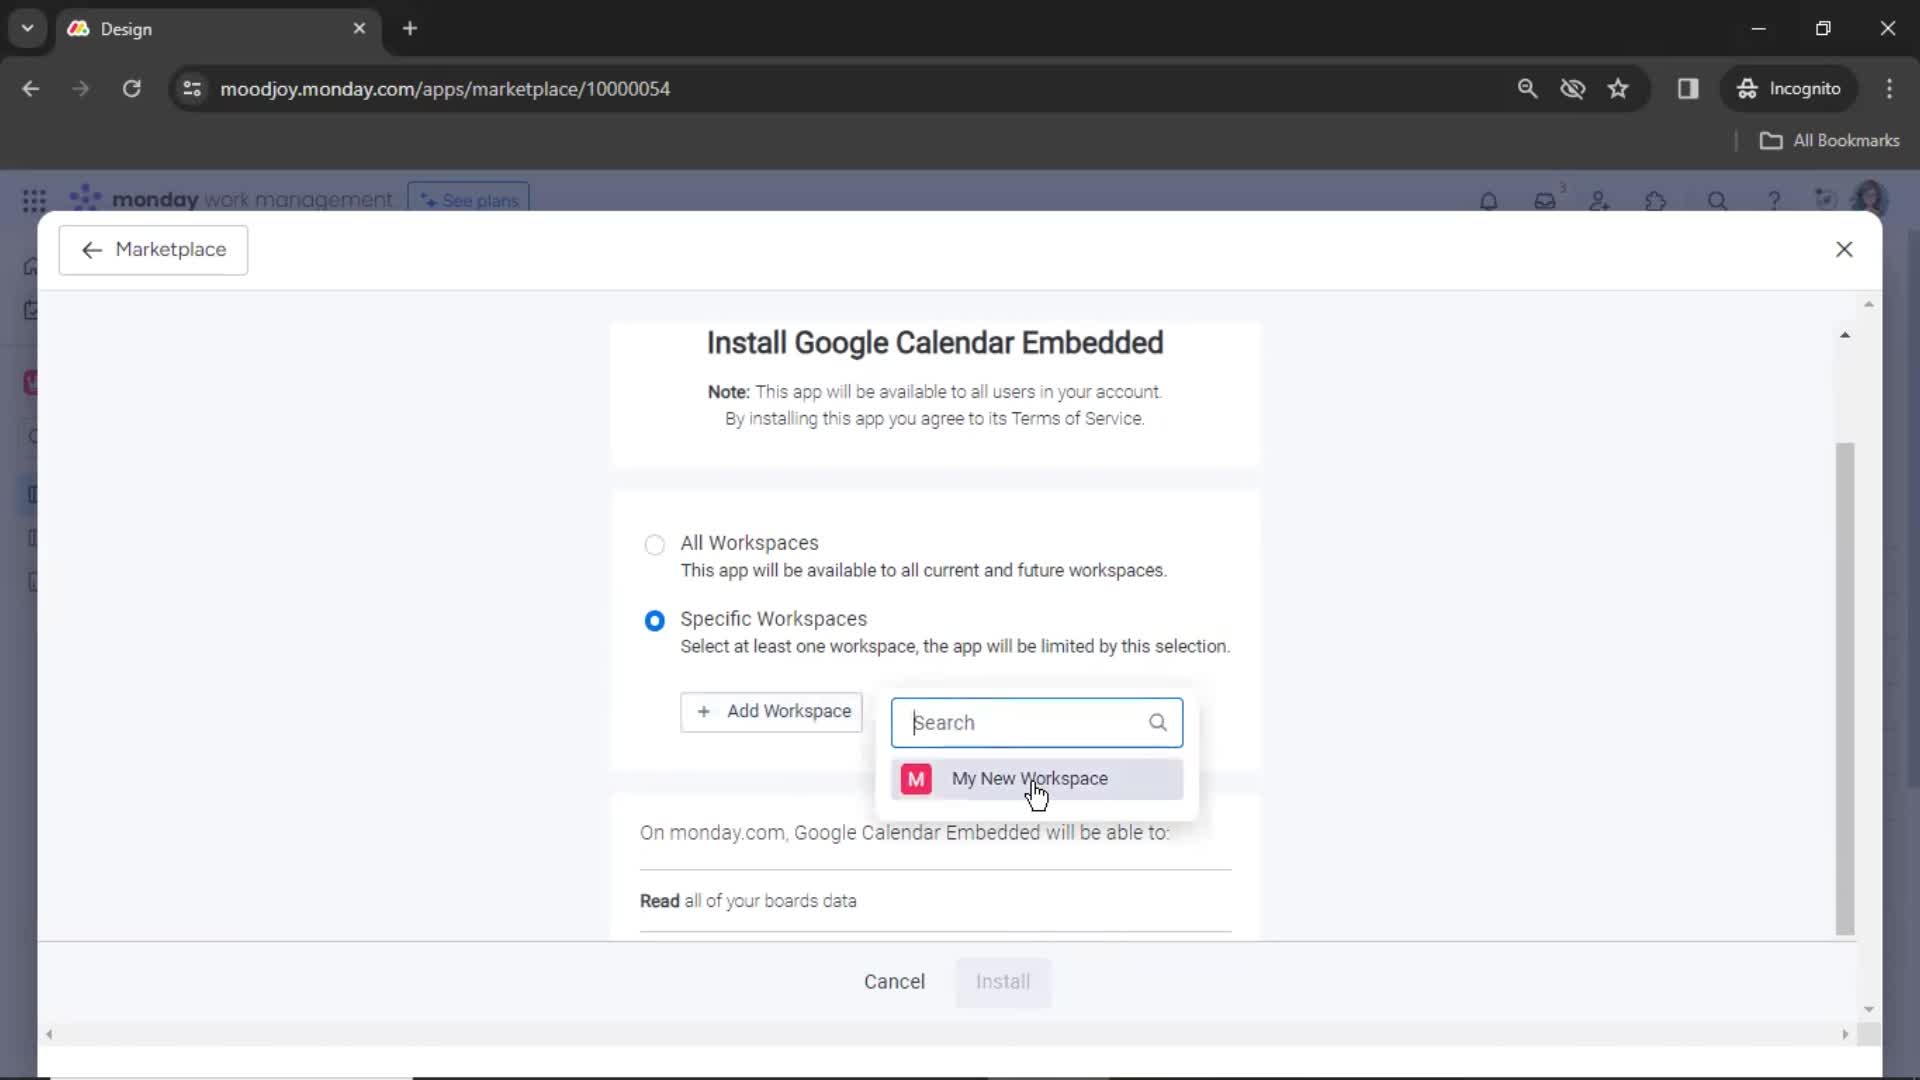The height and width of the screenshot is (1080, 1920).
Task: Click the search icon in monday top bar
Action: [x=1717, y=199]
